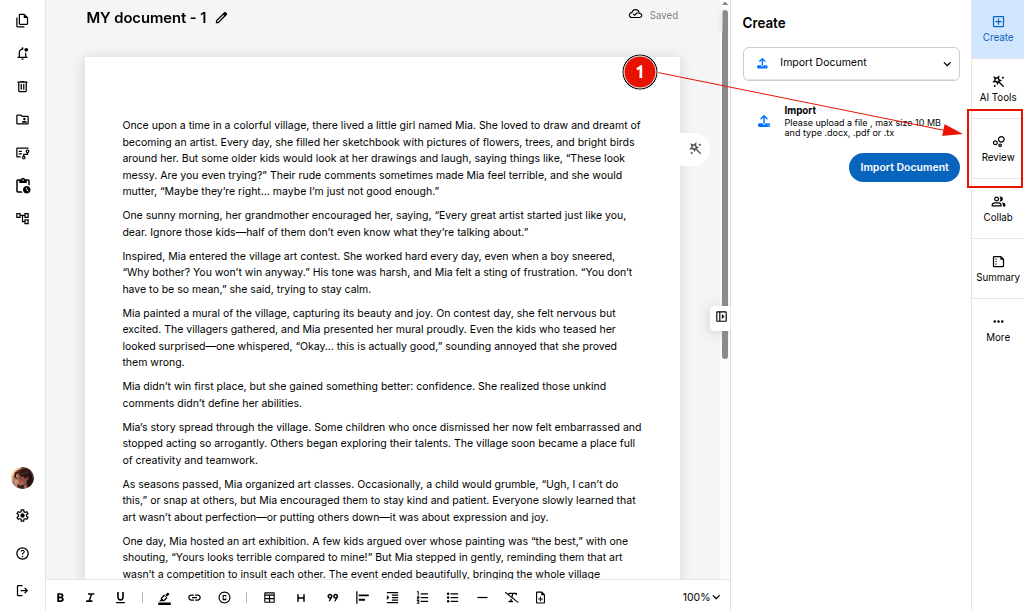Click the clear formatting icon

click(512, 597)
